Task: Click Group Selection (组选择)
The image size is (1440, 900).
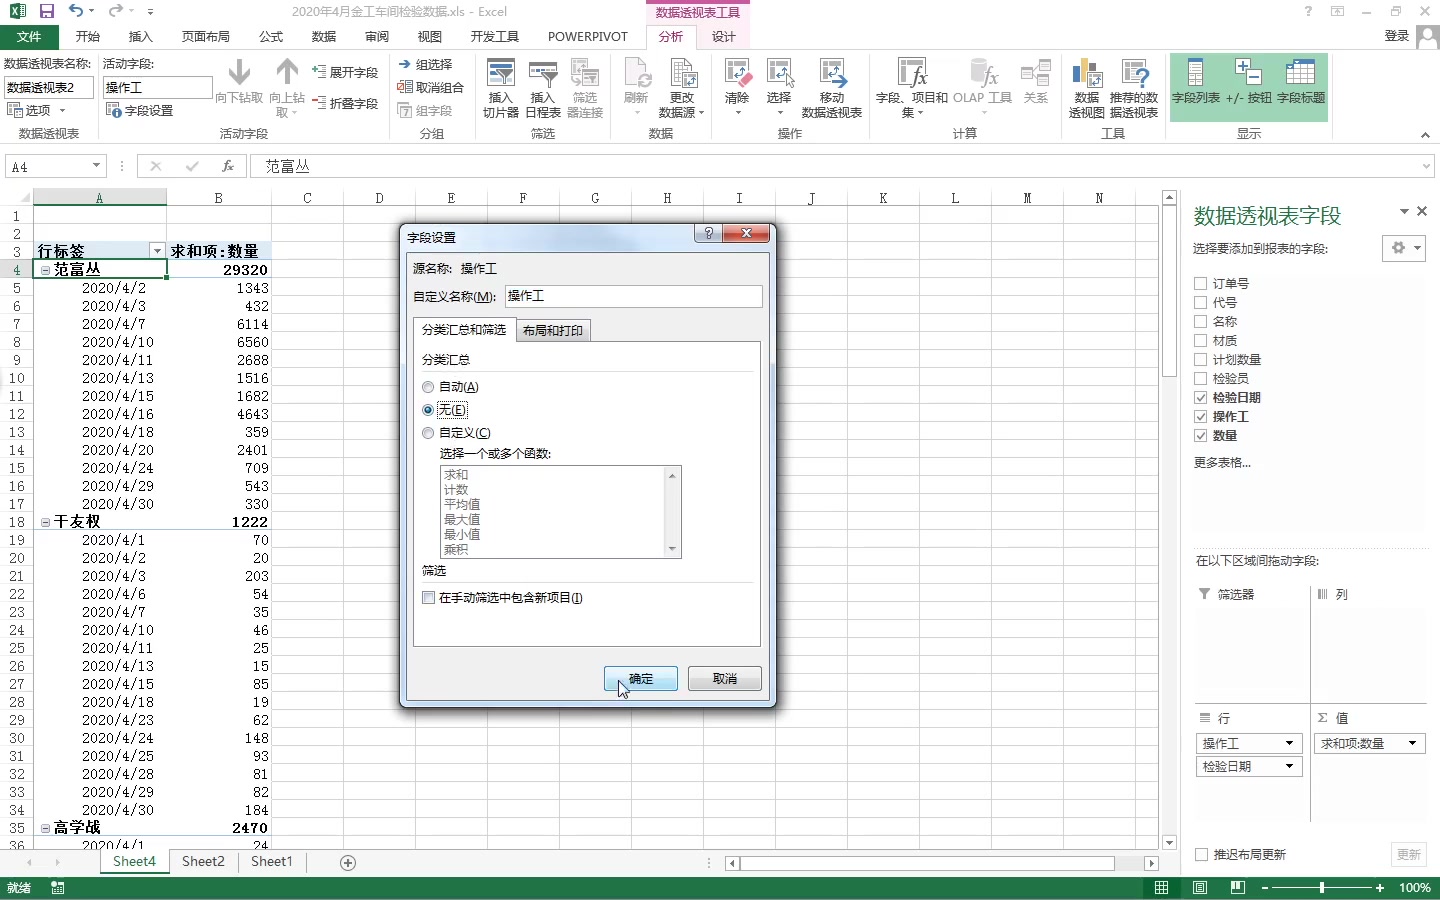Action: (x=425, y=64)
